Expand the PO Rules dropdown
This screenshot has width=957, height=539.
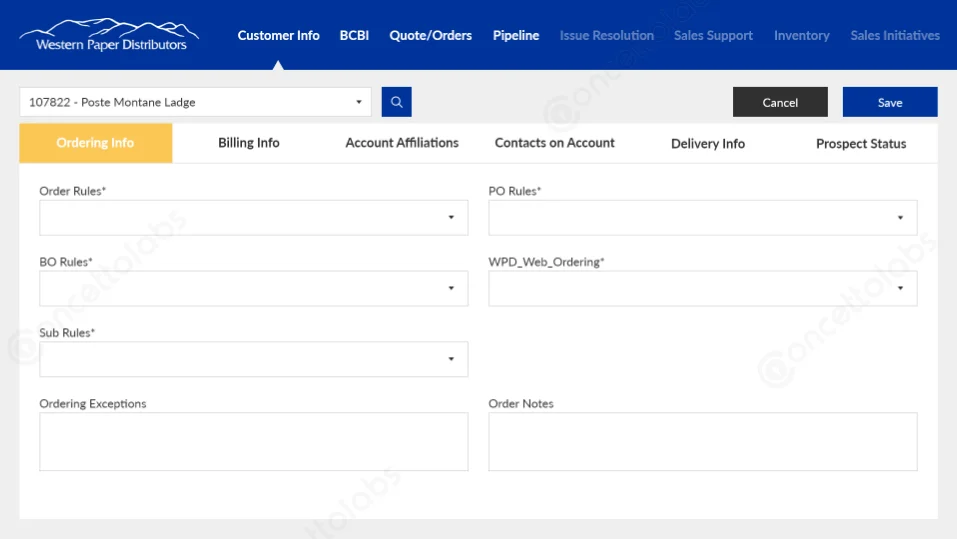(x=702, y=218)
